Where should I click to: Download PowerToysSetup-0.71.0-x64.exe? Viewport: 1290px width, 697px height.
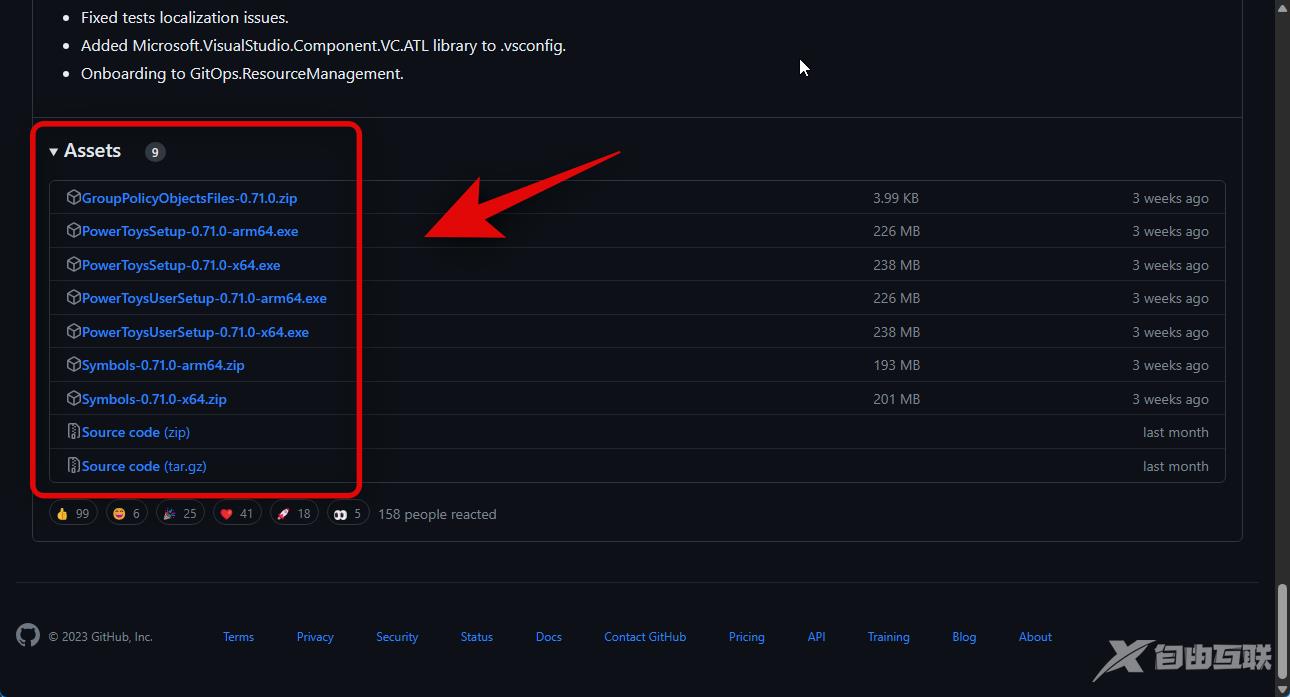tap(181, 265)
